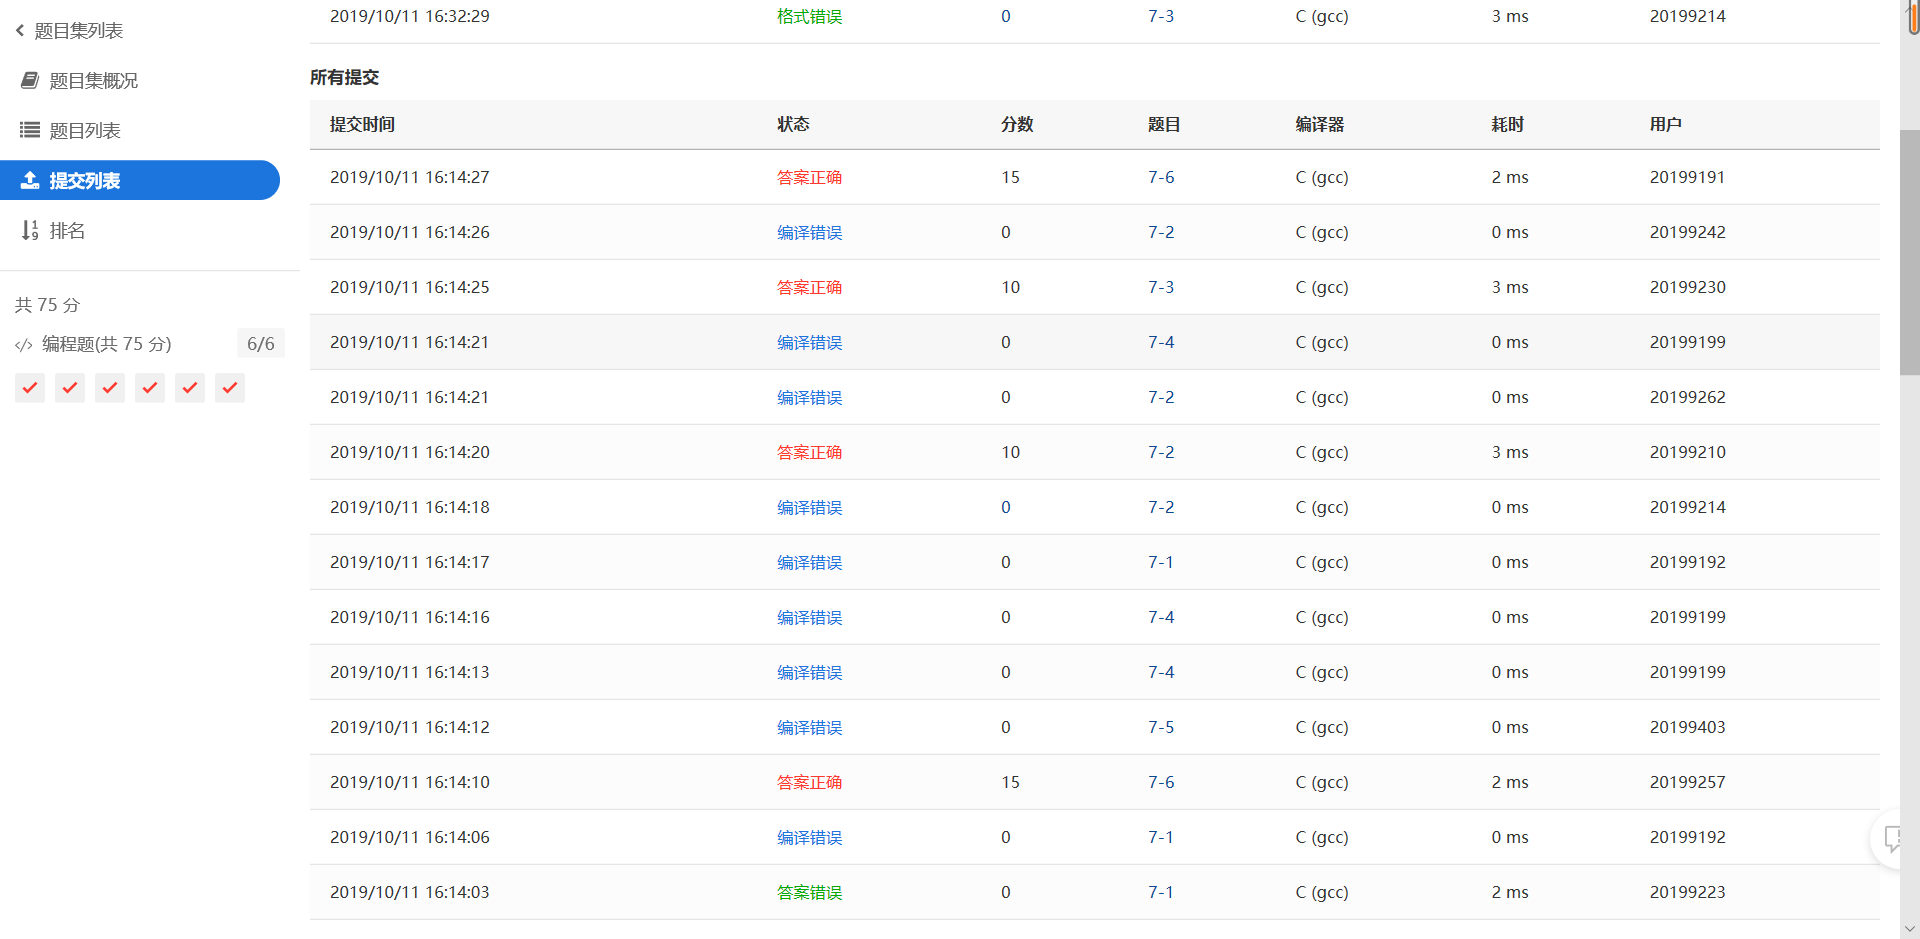Click the 6/6 progress badge

(x=261, y=344)
